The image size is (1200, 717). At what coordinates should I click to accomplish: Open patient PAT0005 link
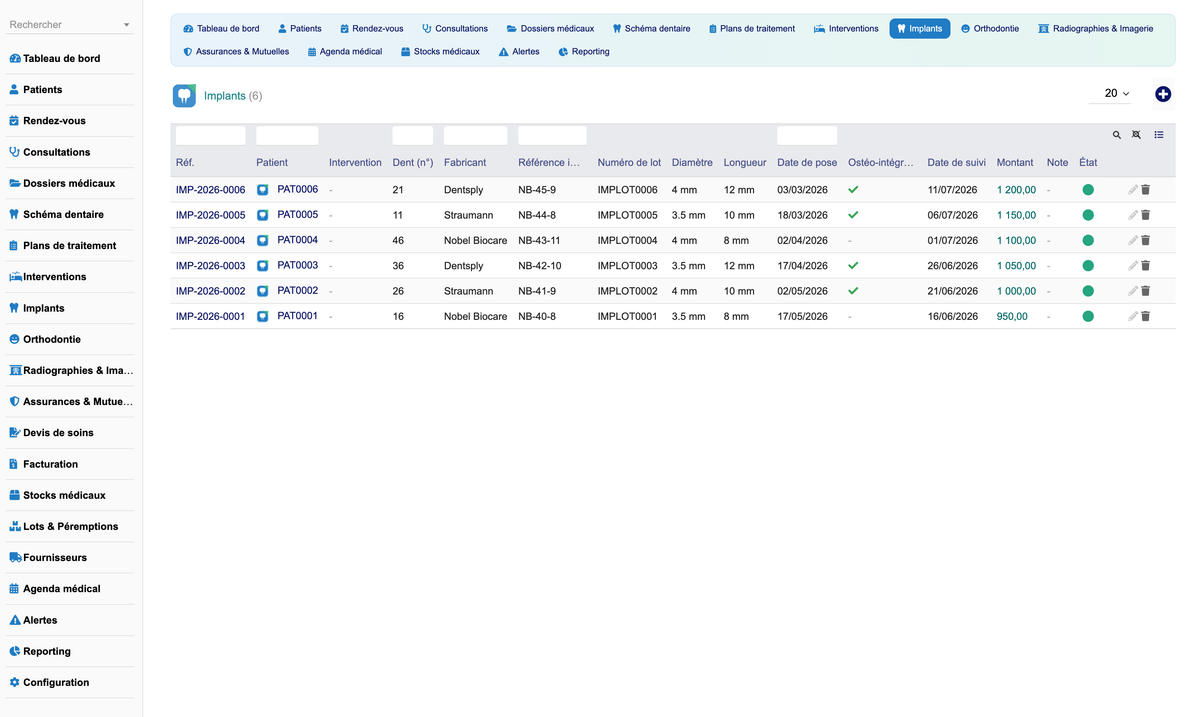(297, 214)
